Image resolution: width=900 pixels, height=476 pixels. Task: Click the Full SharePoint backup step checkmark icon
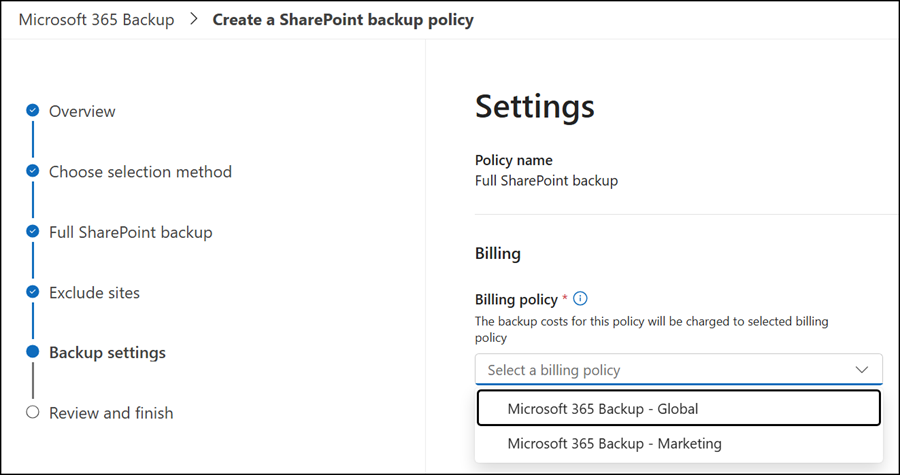pyautogui.click(x=33, y=231)
